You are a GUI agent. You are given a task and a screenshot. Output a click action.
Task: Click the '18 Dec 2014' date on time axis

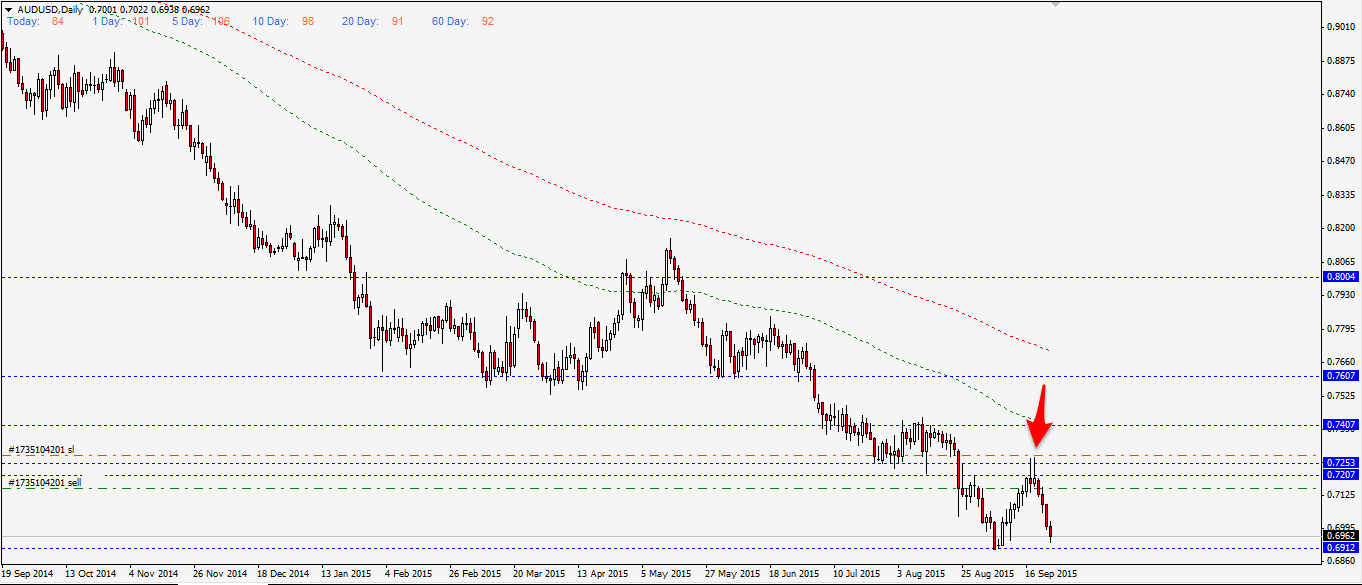(283, 575)
